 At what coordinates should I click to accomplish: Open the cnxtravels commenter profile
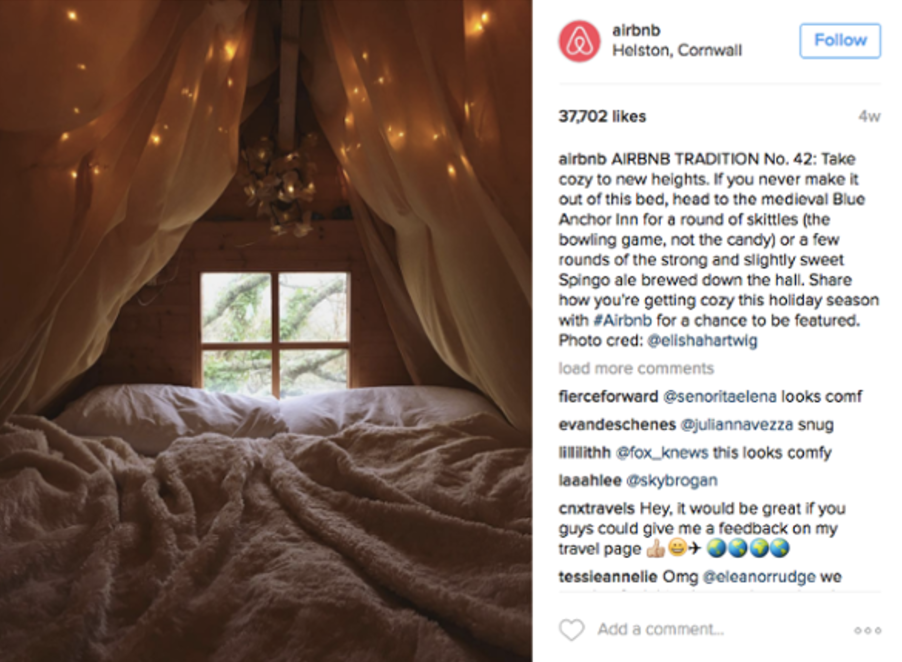597,508
